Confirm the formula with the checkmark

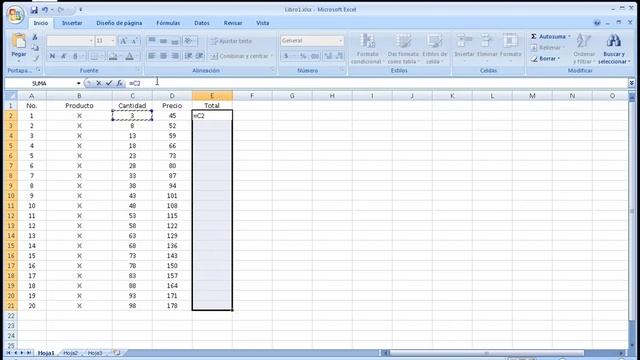click(x=109, y=83)
